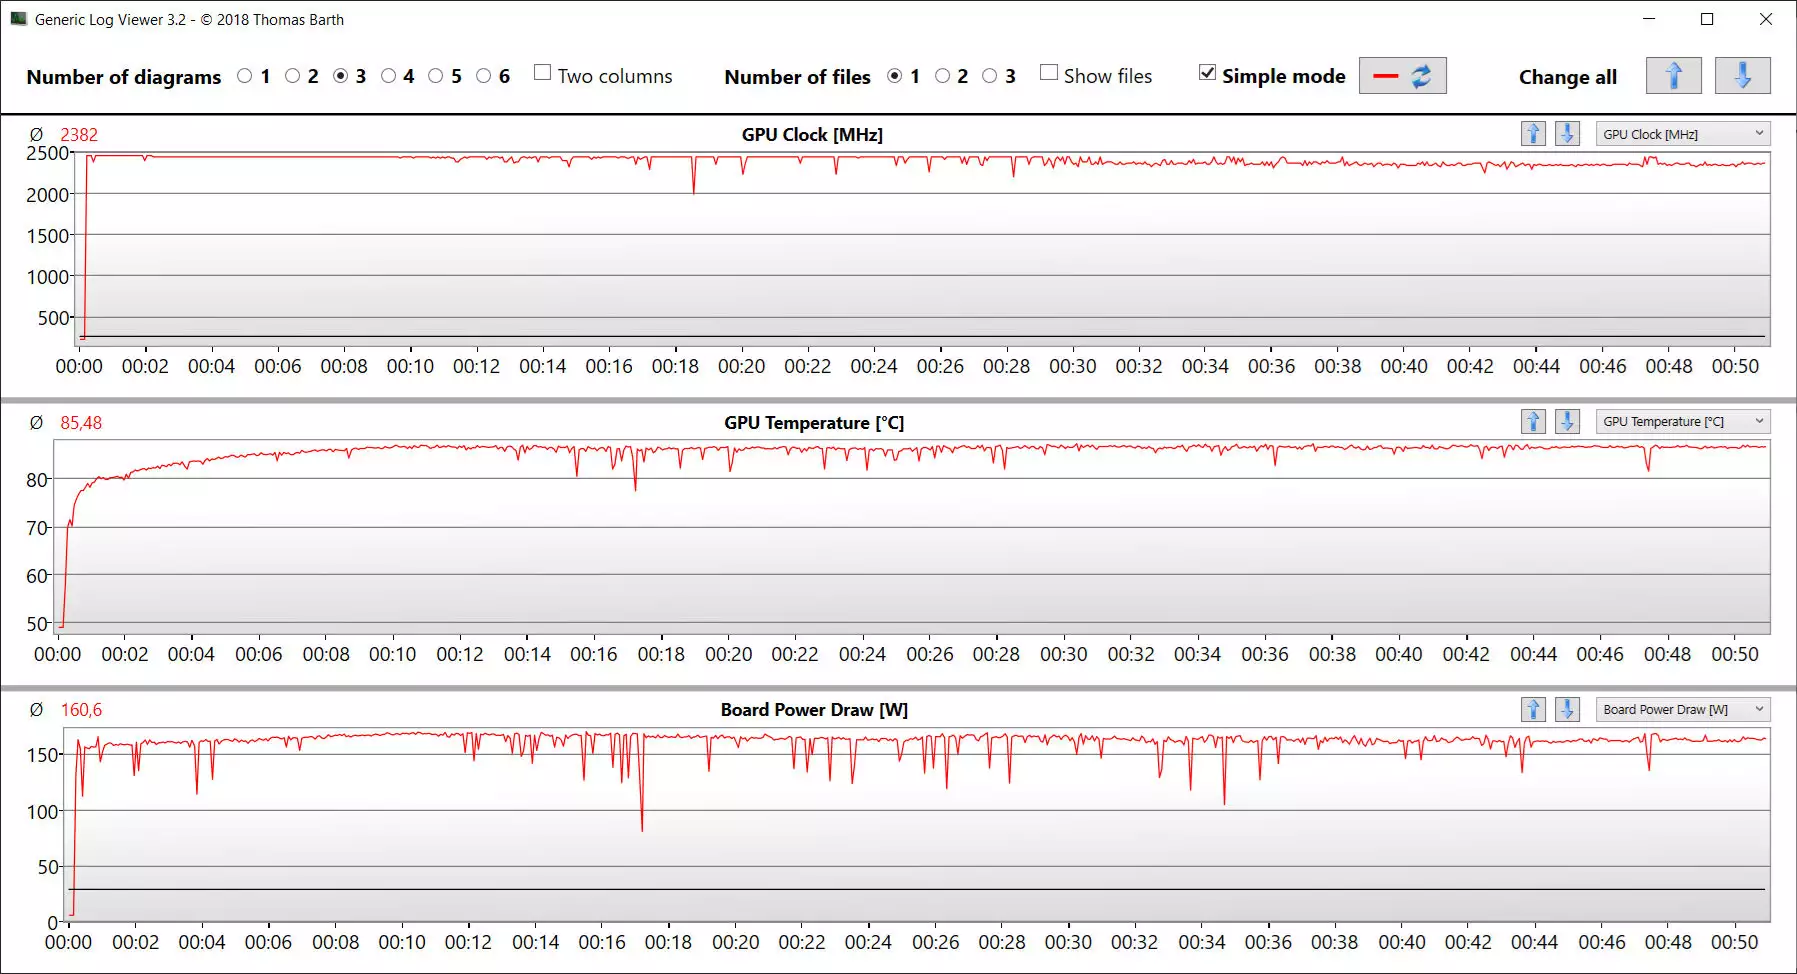The width and height of the screenshot is (1797, 974).
Task: Open the GPU Clock [MHz] dropdown
Action: click(x=1682, y=134)
